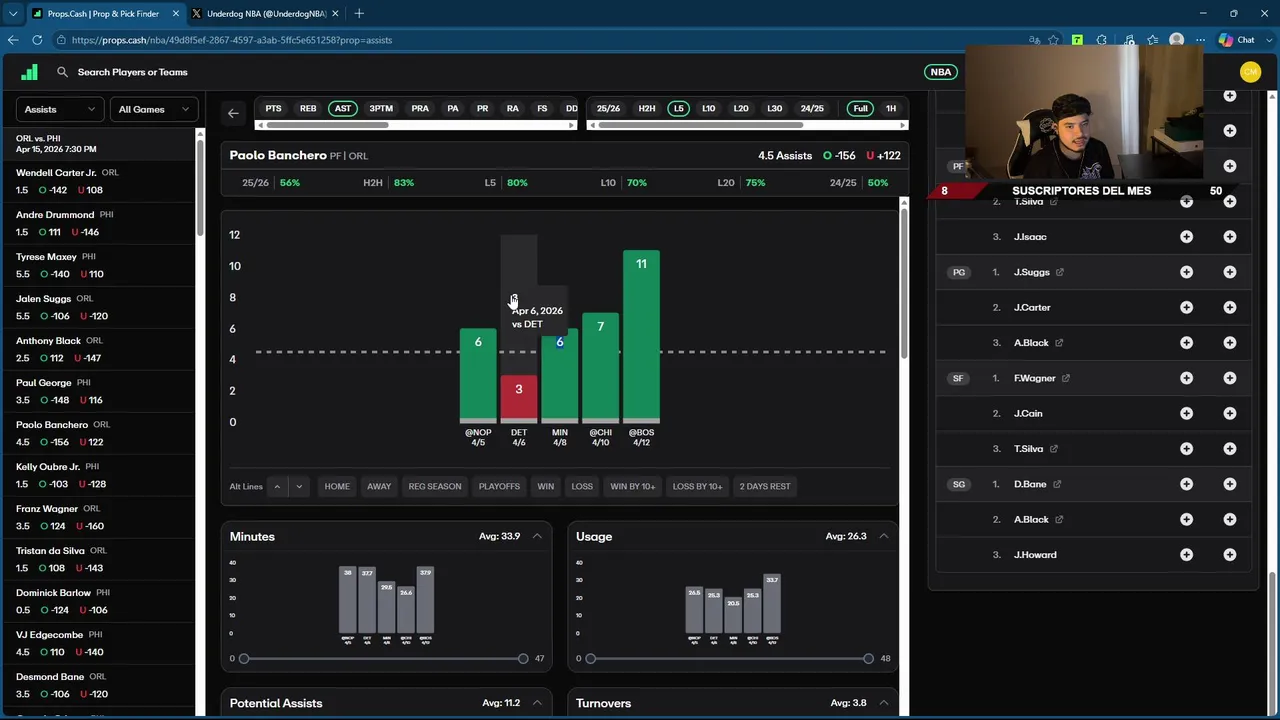Open D.Bane external link icon

pyautogui.click(x=1056, y=484)
